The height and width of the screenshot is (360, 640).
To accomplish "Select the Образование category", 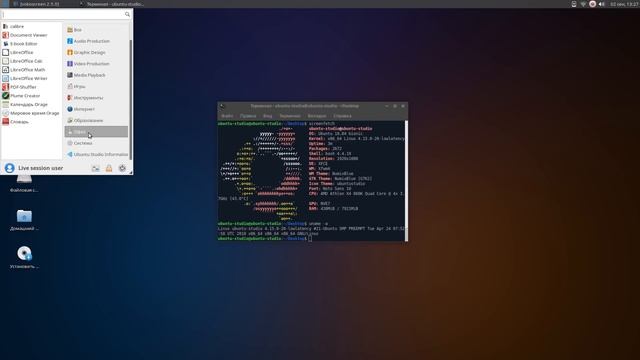I will pyautogui.click(x=96, y=120).
